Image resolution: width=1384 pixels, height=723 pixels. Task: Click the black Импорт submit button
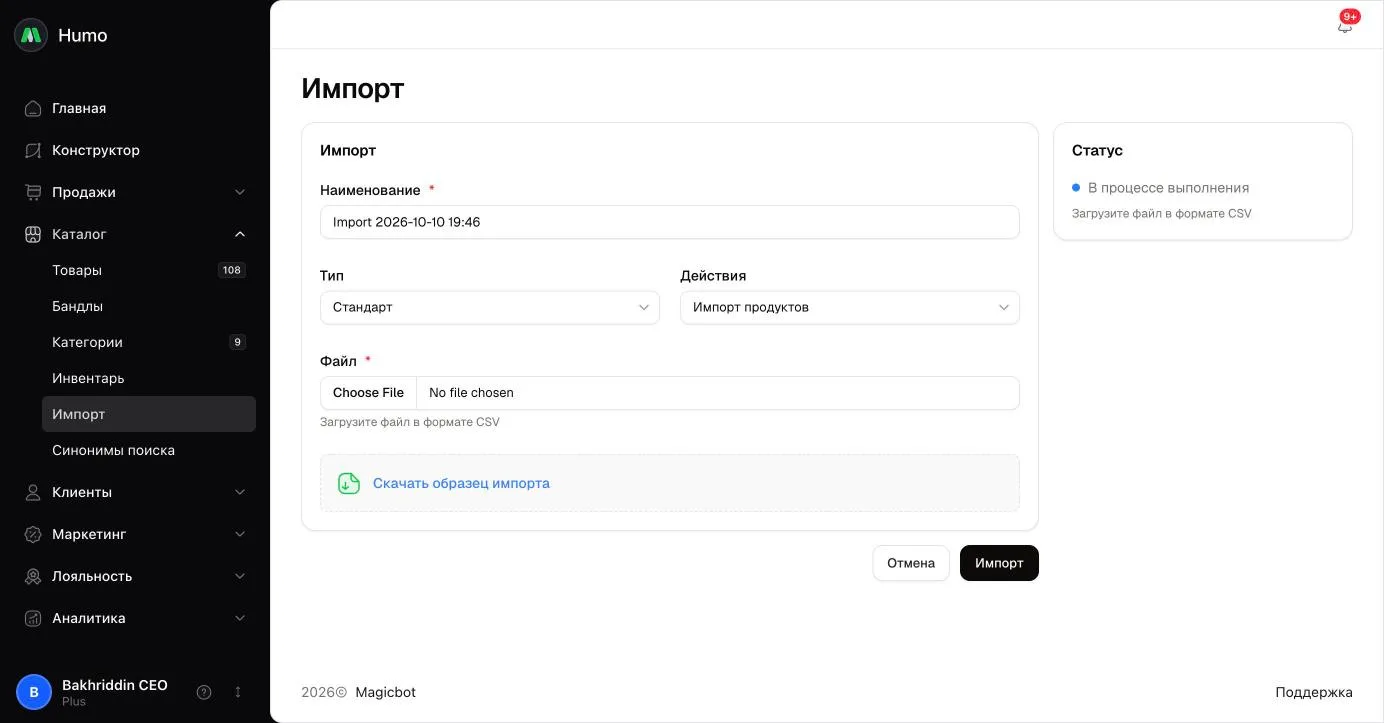coord(999,563)
